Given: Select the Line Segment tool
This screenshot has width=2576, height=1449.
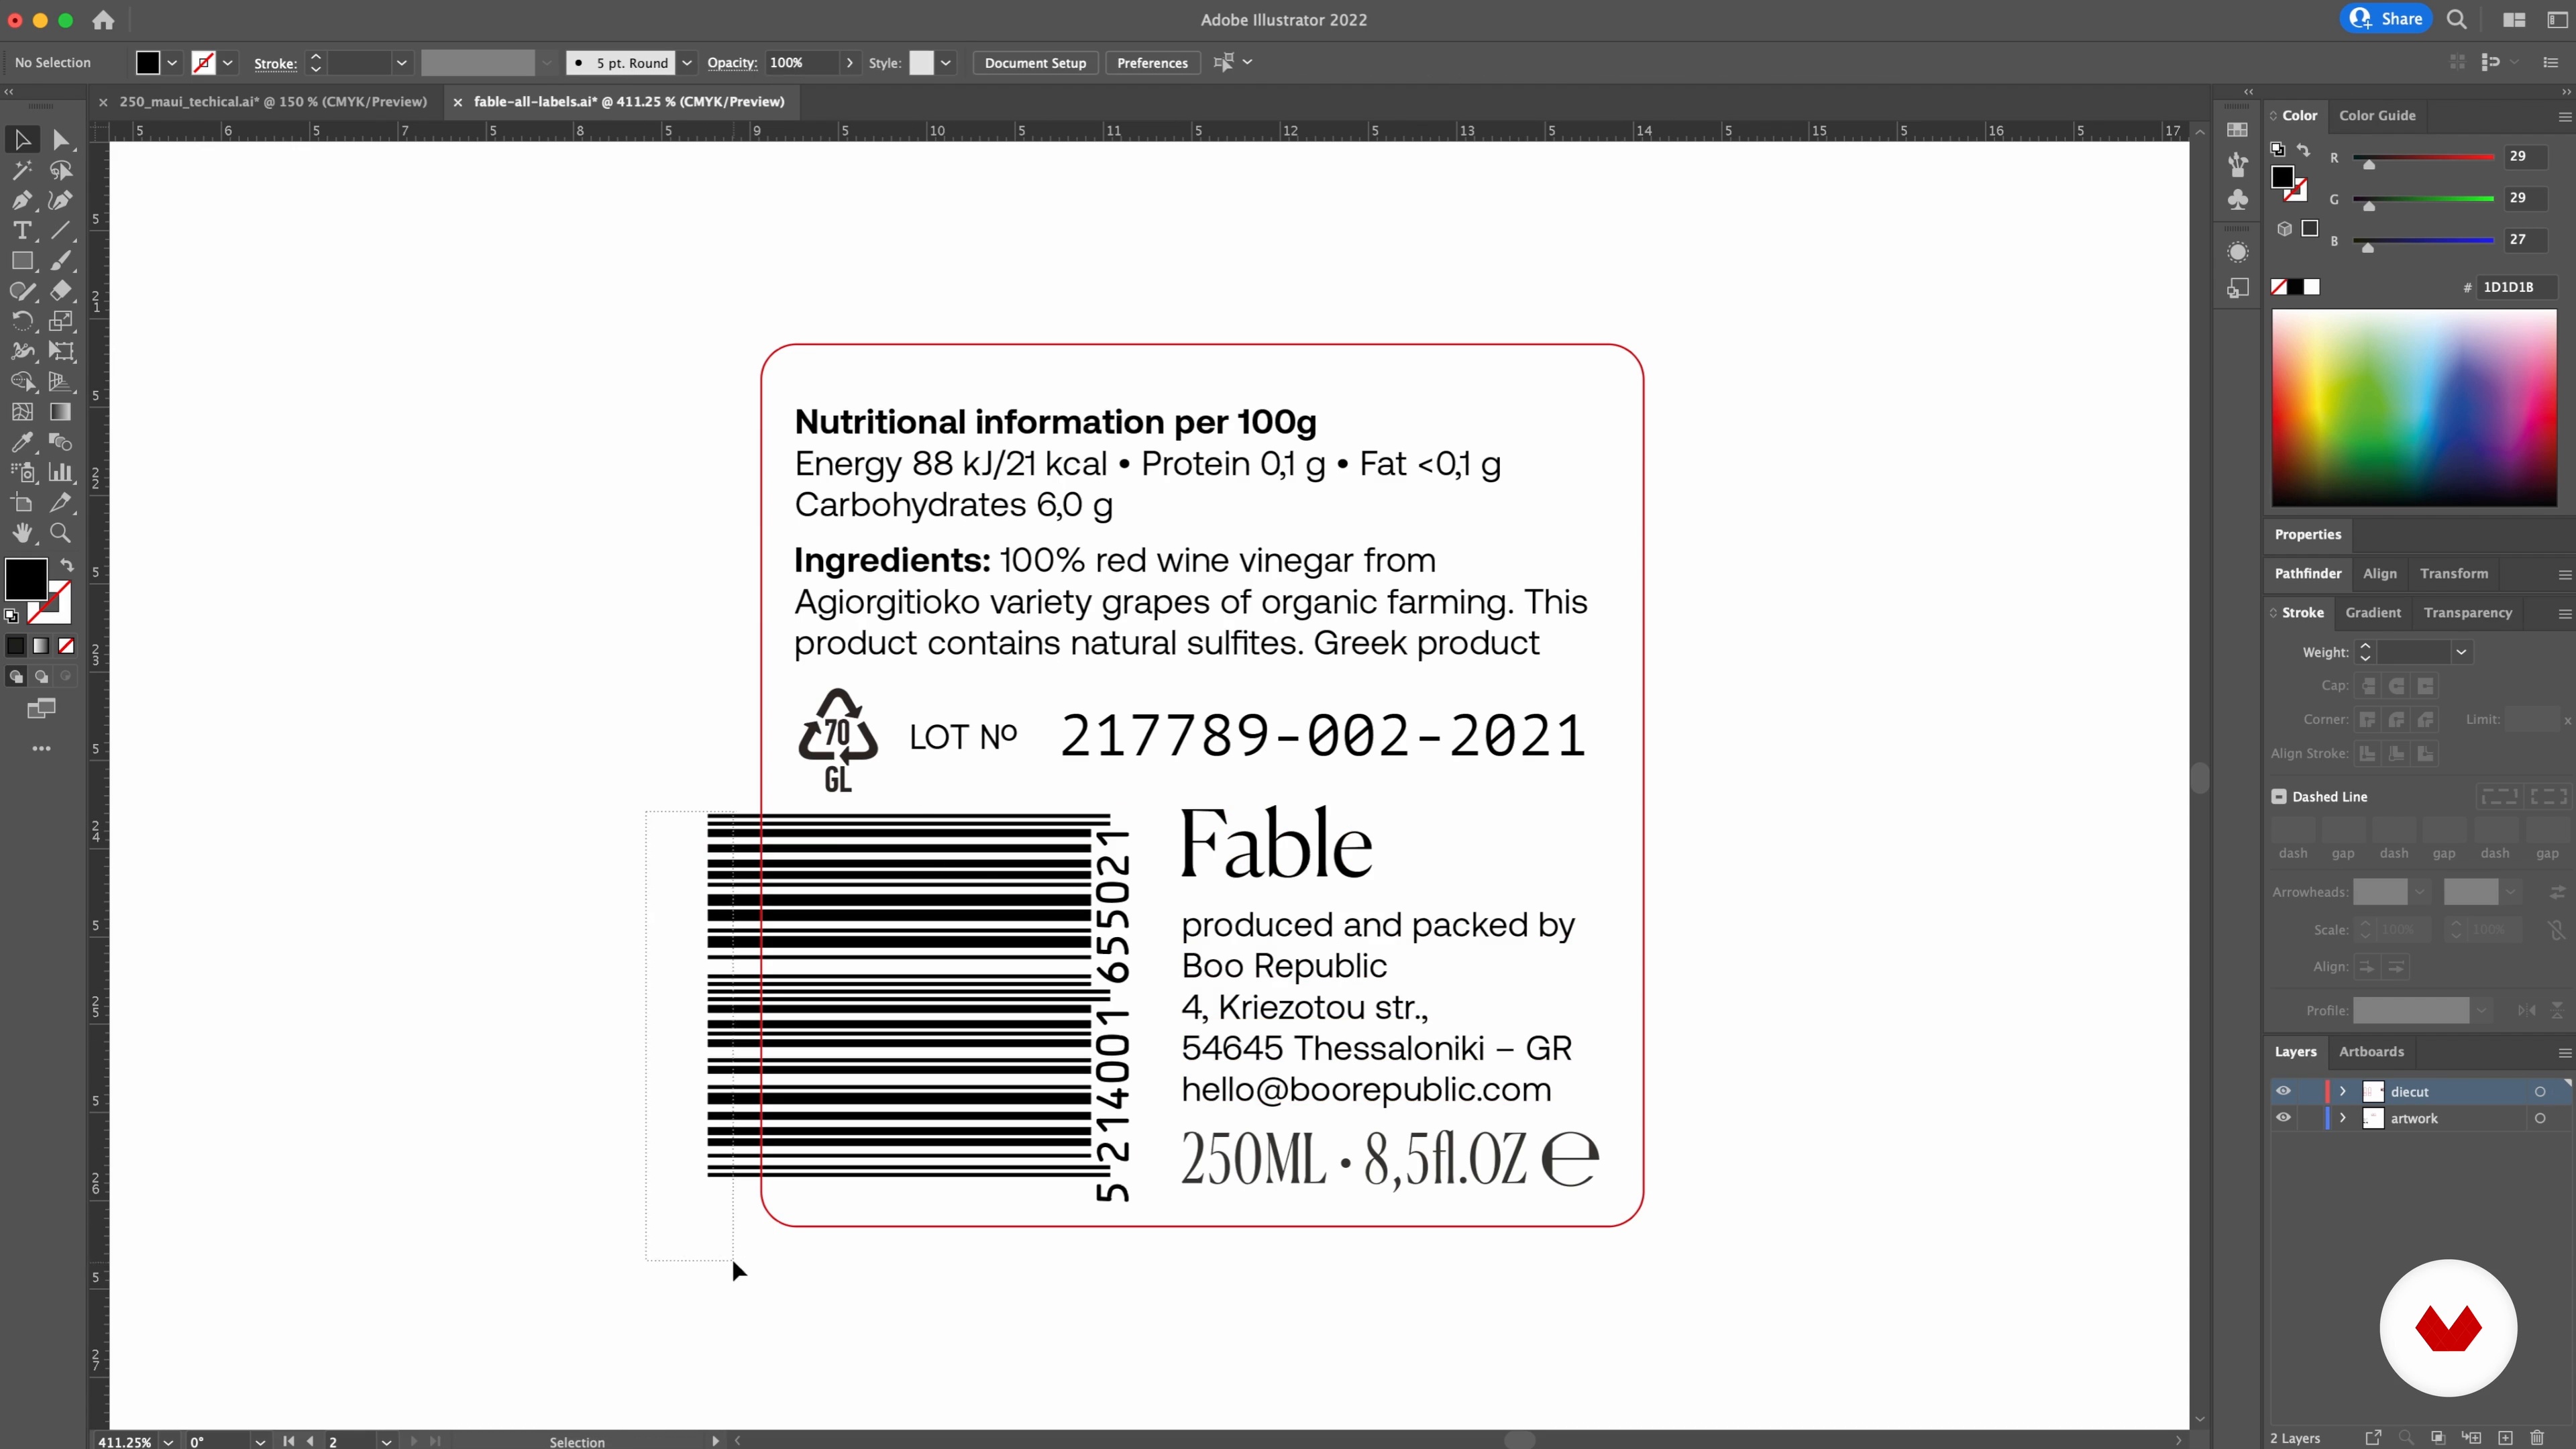Looking at the screenshot, I should pyautogui.click(x=61, y=231).
